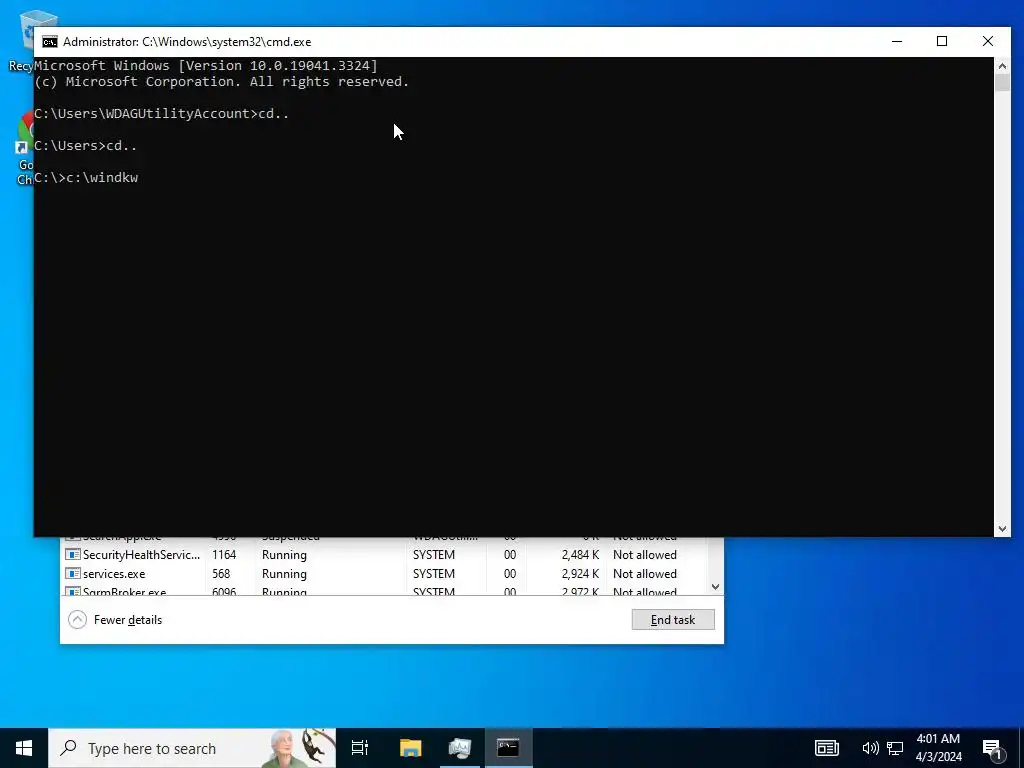Click End task button in Task Manager
The width and height of the screenshot is (1024, 768).
click(x=673, y=620)
